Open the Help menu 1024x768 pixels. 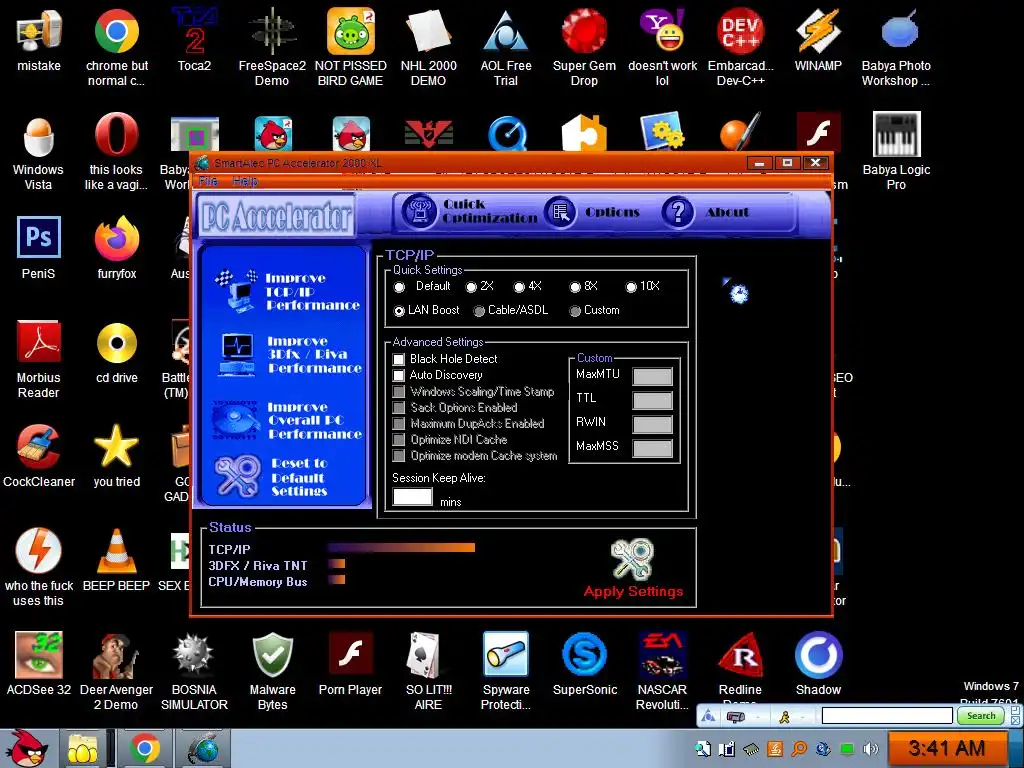click(245, 181)
